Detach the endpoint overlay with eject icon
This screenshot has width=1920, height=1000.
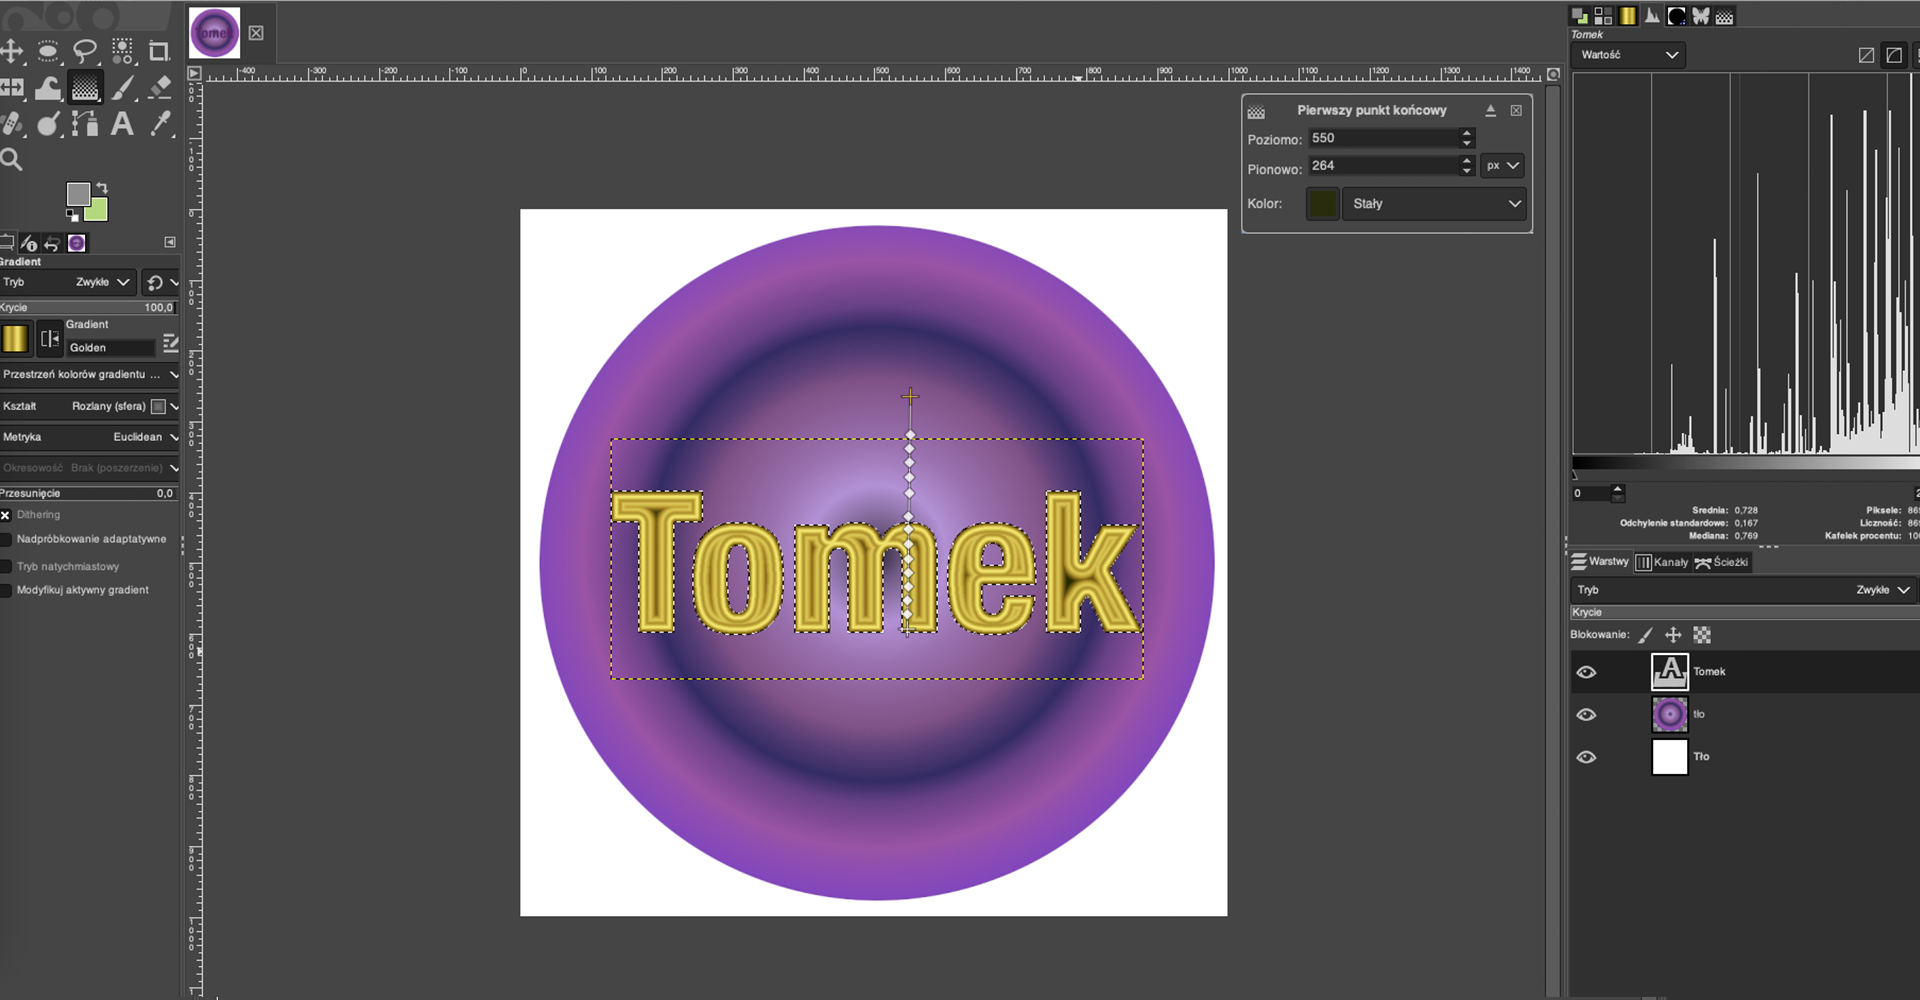[1490, 110]
